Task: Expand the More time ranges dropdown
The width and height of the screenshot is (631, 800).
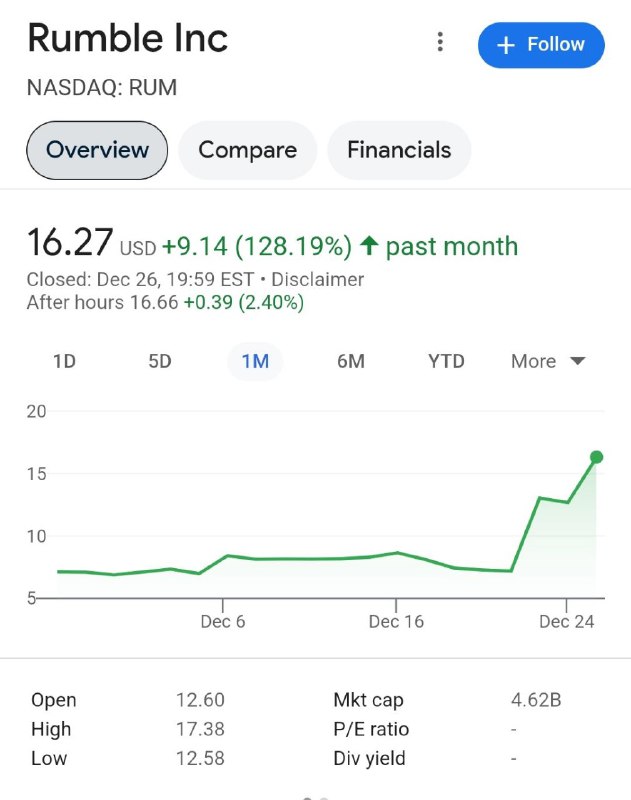Action: [x=548, y=361]
